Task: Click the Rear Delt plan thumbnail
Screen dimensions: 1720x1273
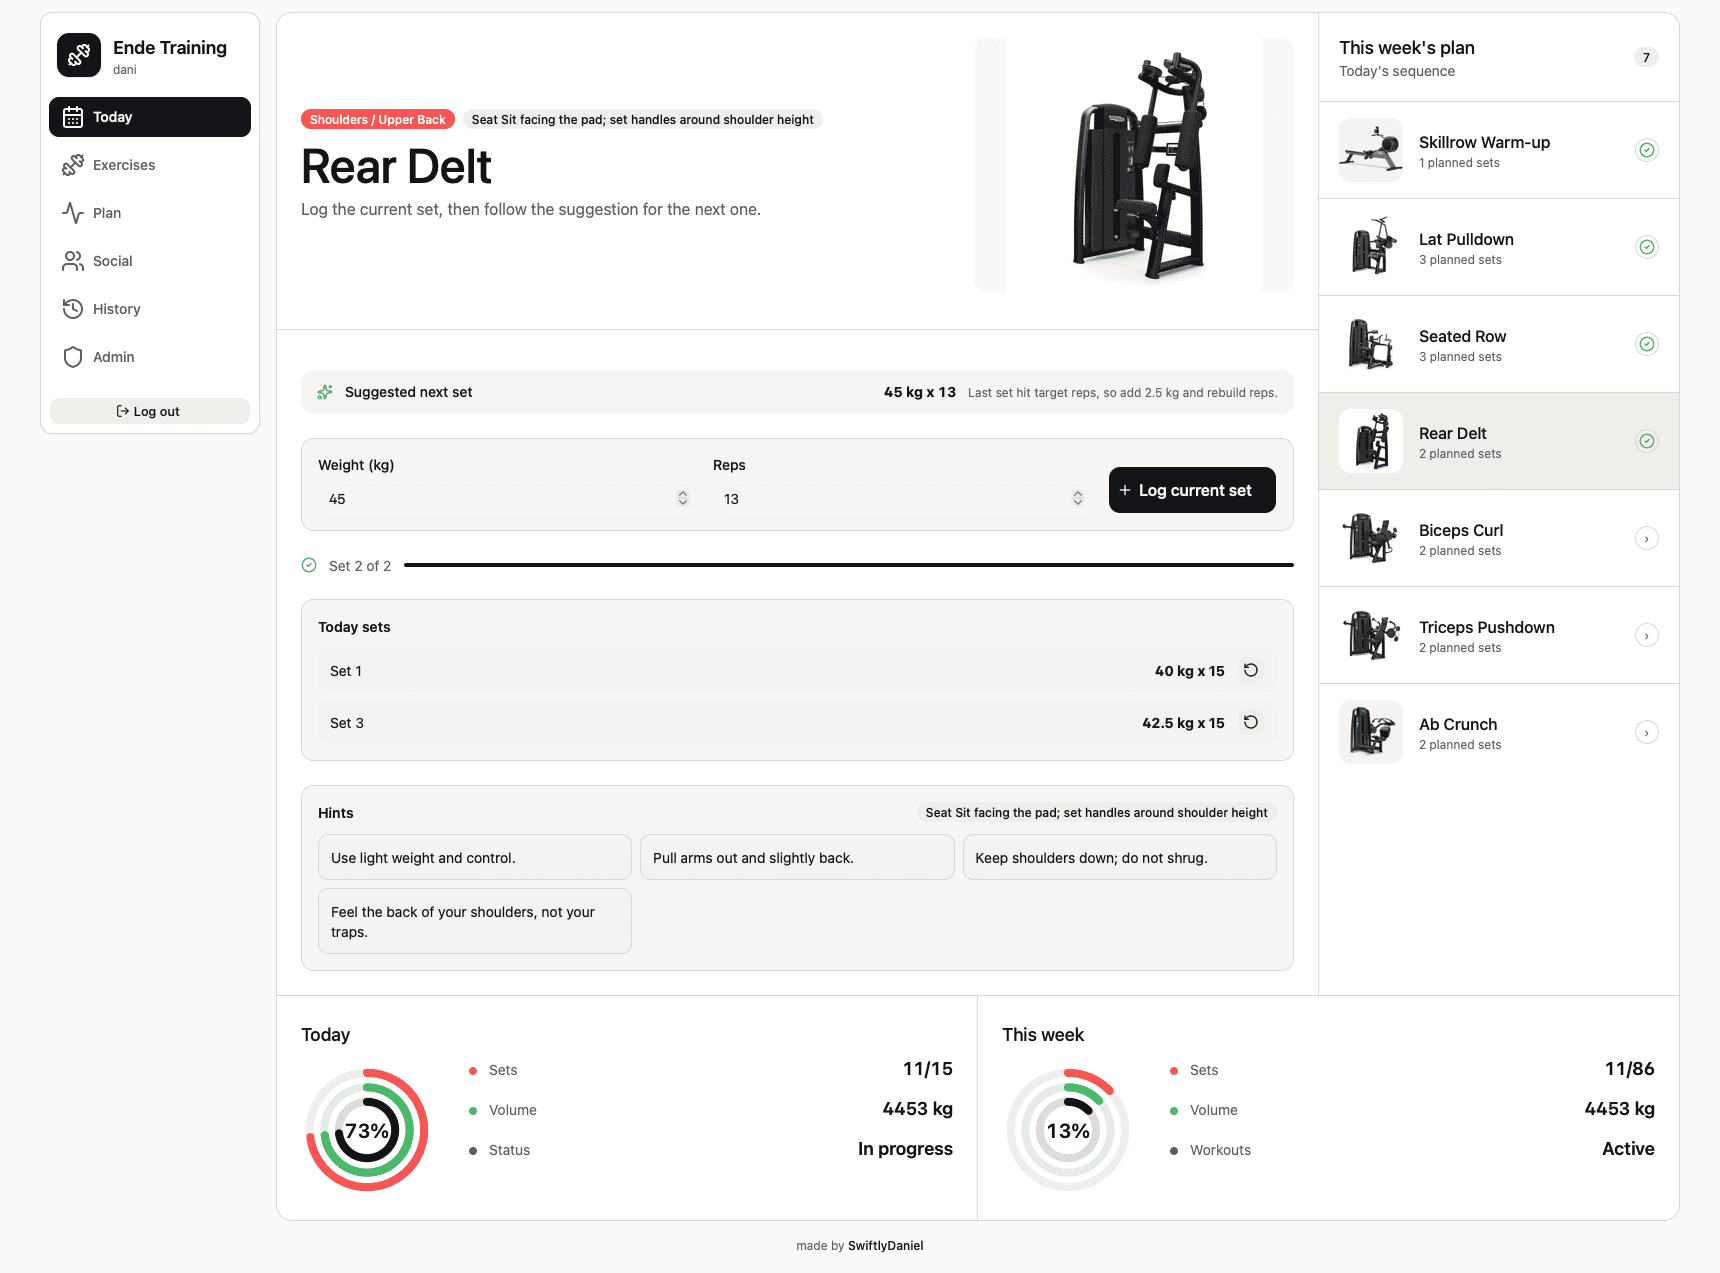Action: click(1371, 441)
